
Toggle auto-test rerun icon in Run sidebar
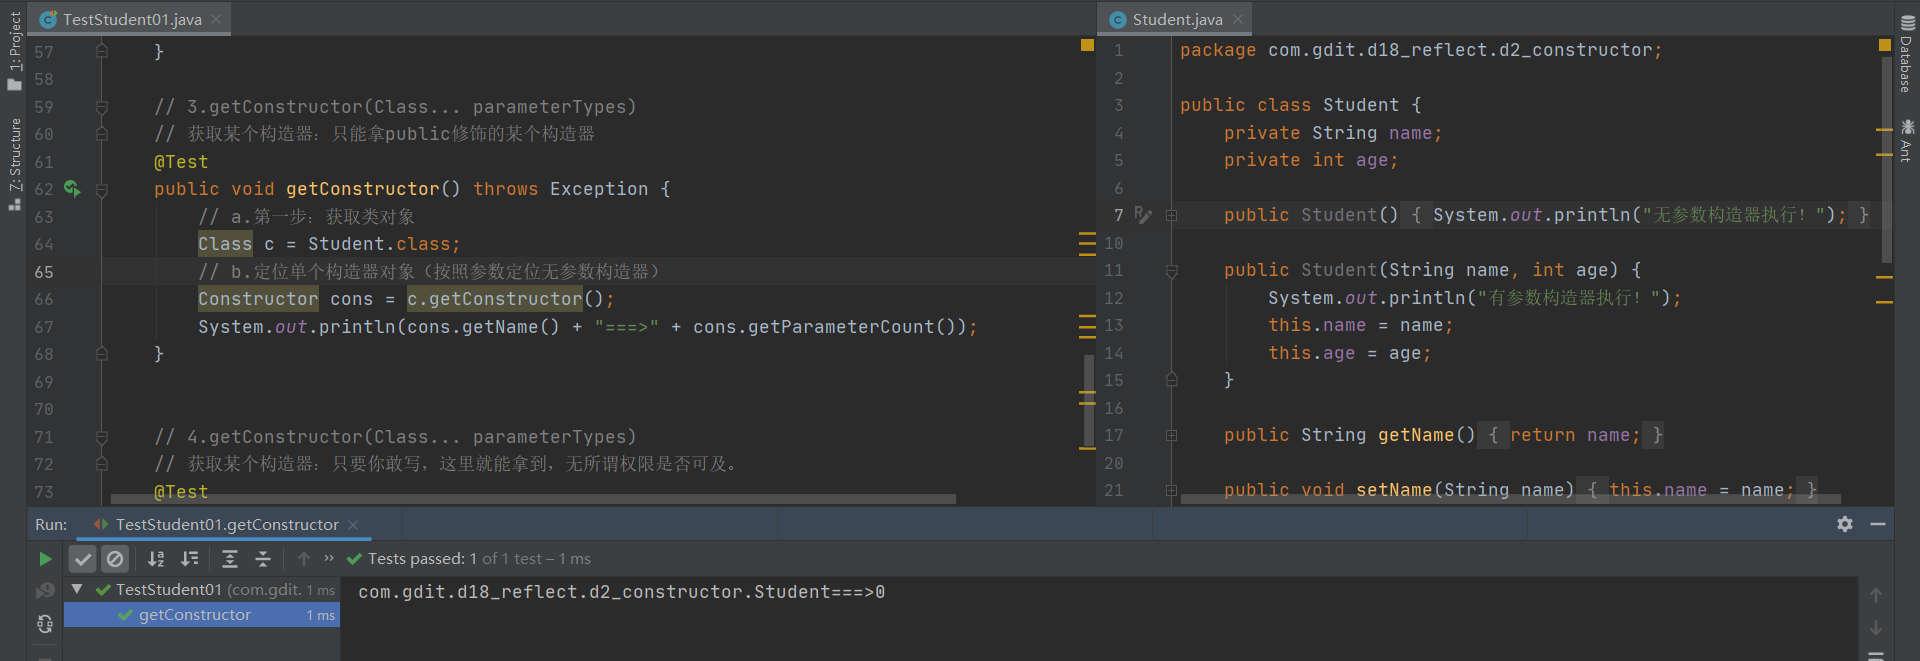pos(45,623)
